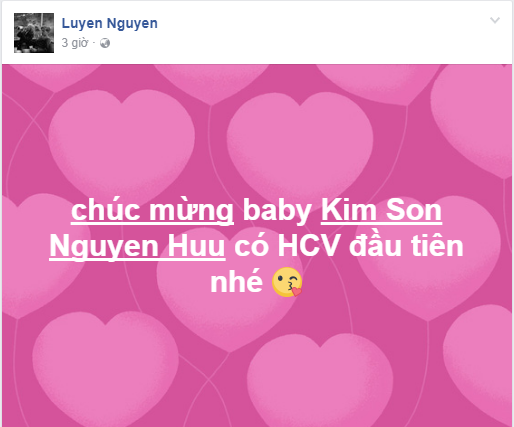
Task: Expand the post options chevron menu
Action: [495, 21]
